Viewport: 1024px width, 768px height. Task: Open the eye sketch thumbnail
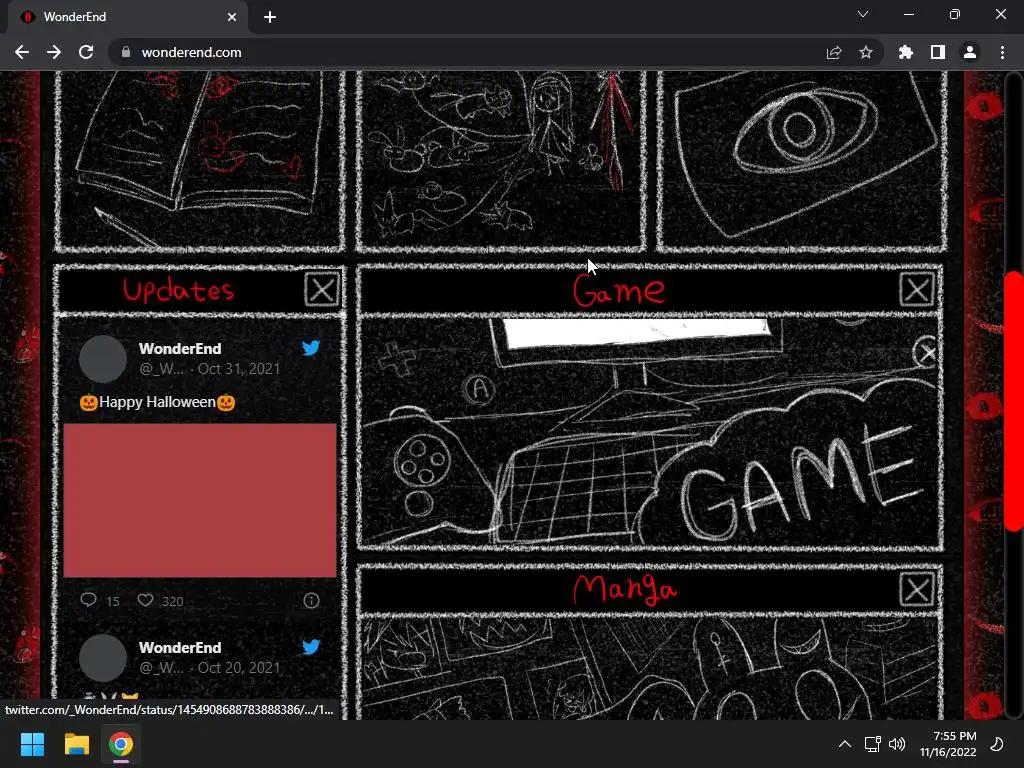coord(801,160)
